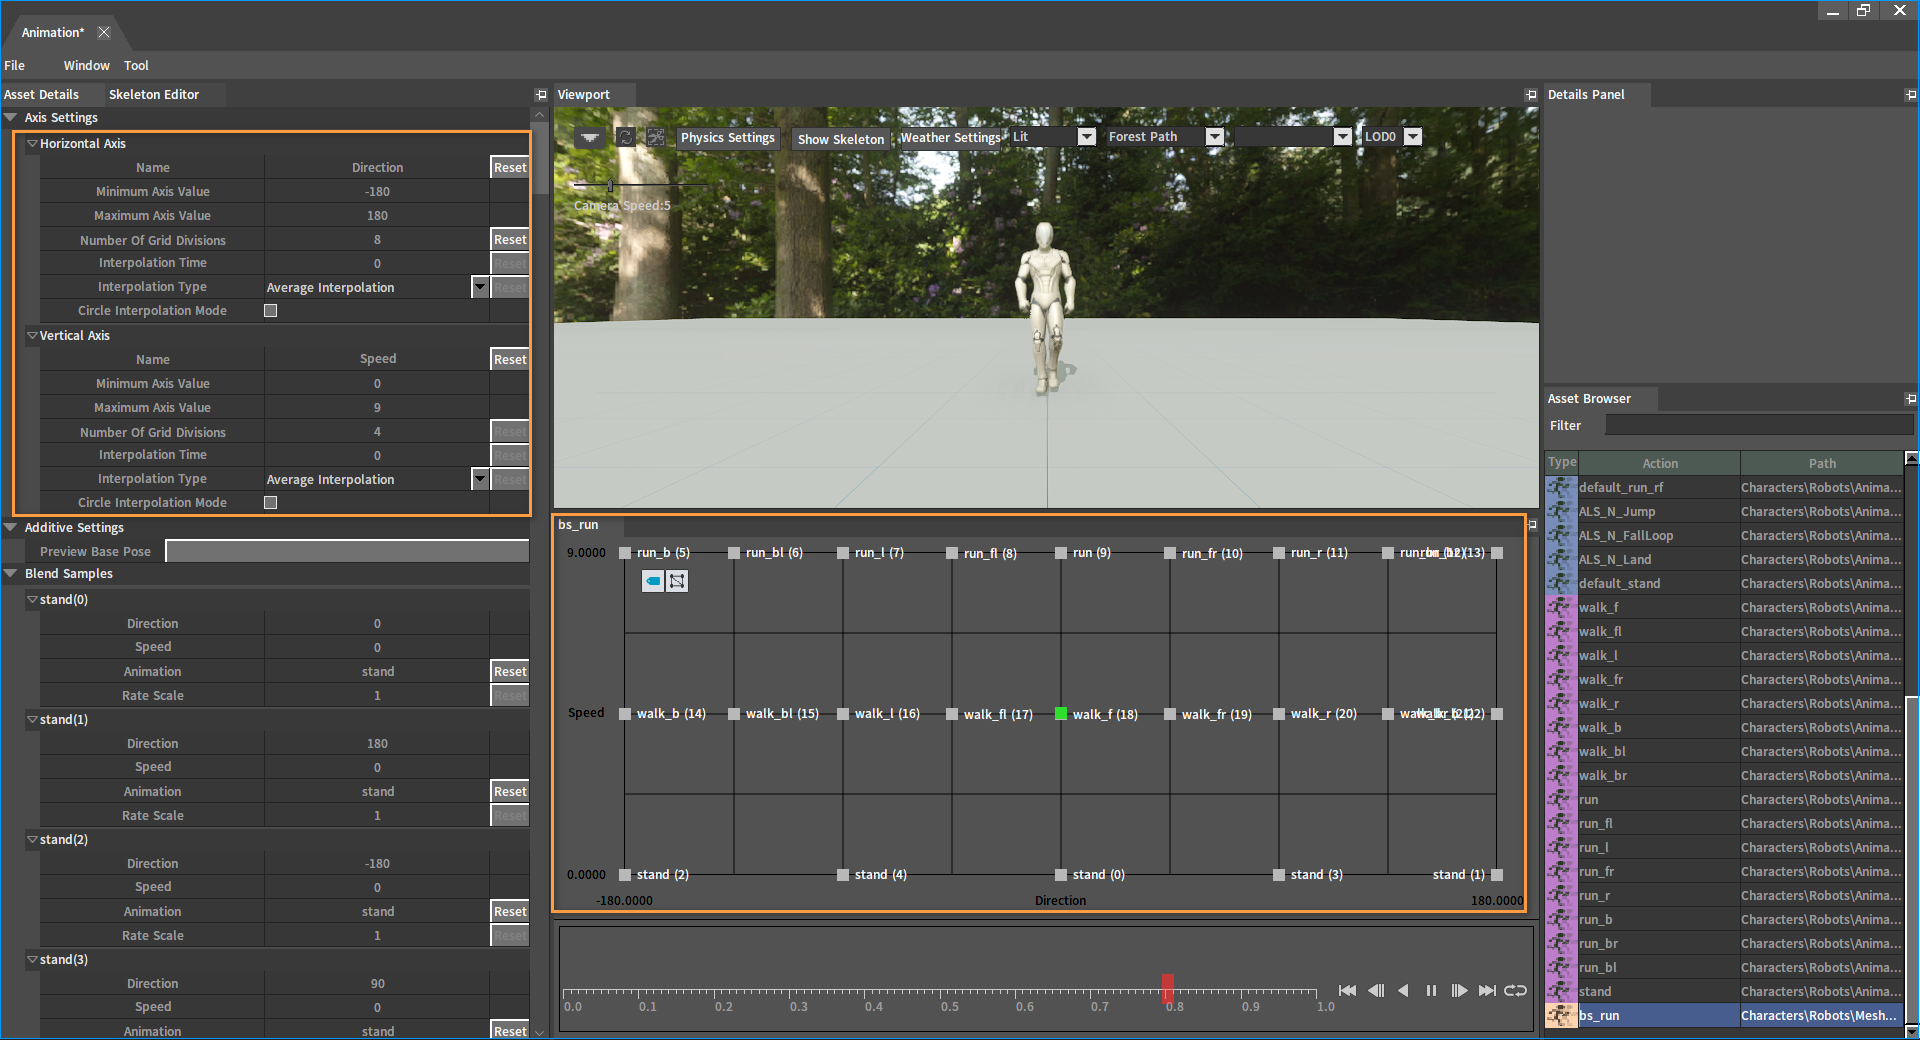
Task: Open the Tool menu
Action: tap(136, 65)
